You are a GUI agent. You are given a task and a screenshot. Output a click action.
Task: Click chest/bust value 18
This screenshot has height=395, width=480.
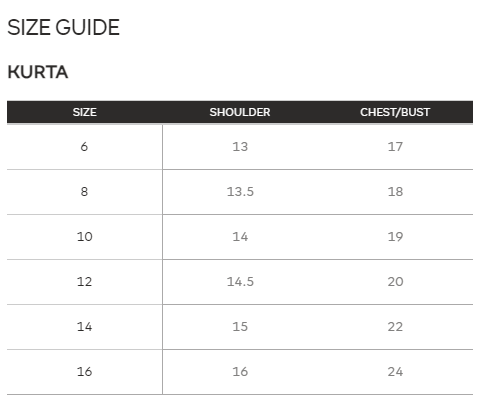[x=395, y=192]
